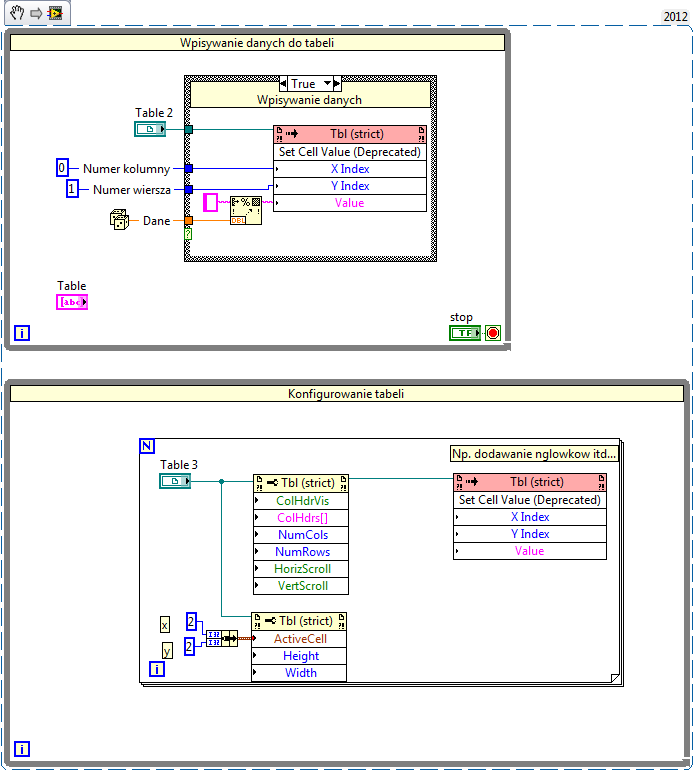Click the teal Table 2 tunnel on case structure
This screenshot has height=771, width=694.
click(x=188, y=130)
